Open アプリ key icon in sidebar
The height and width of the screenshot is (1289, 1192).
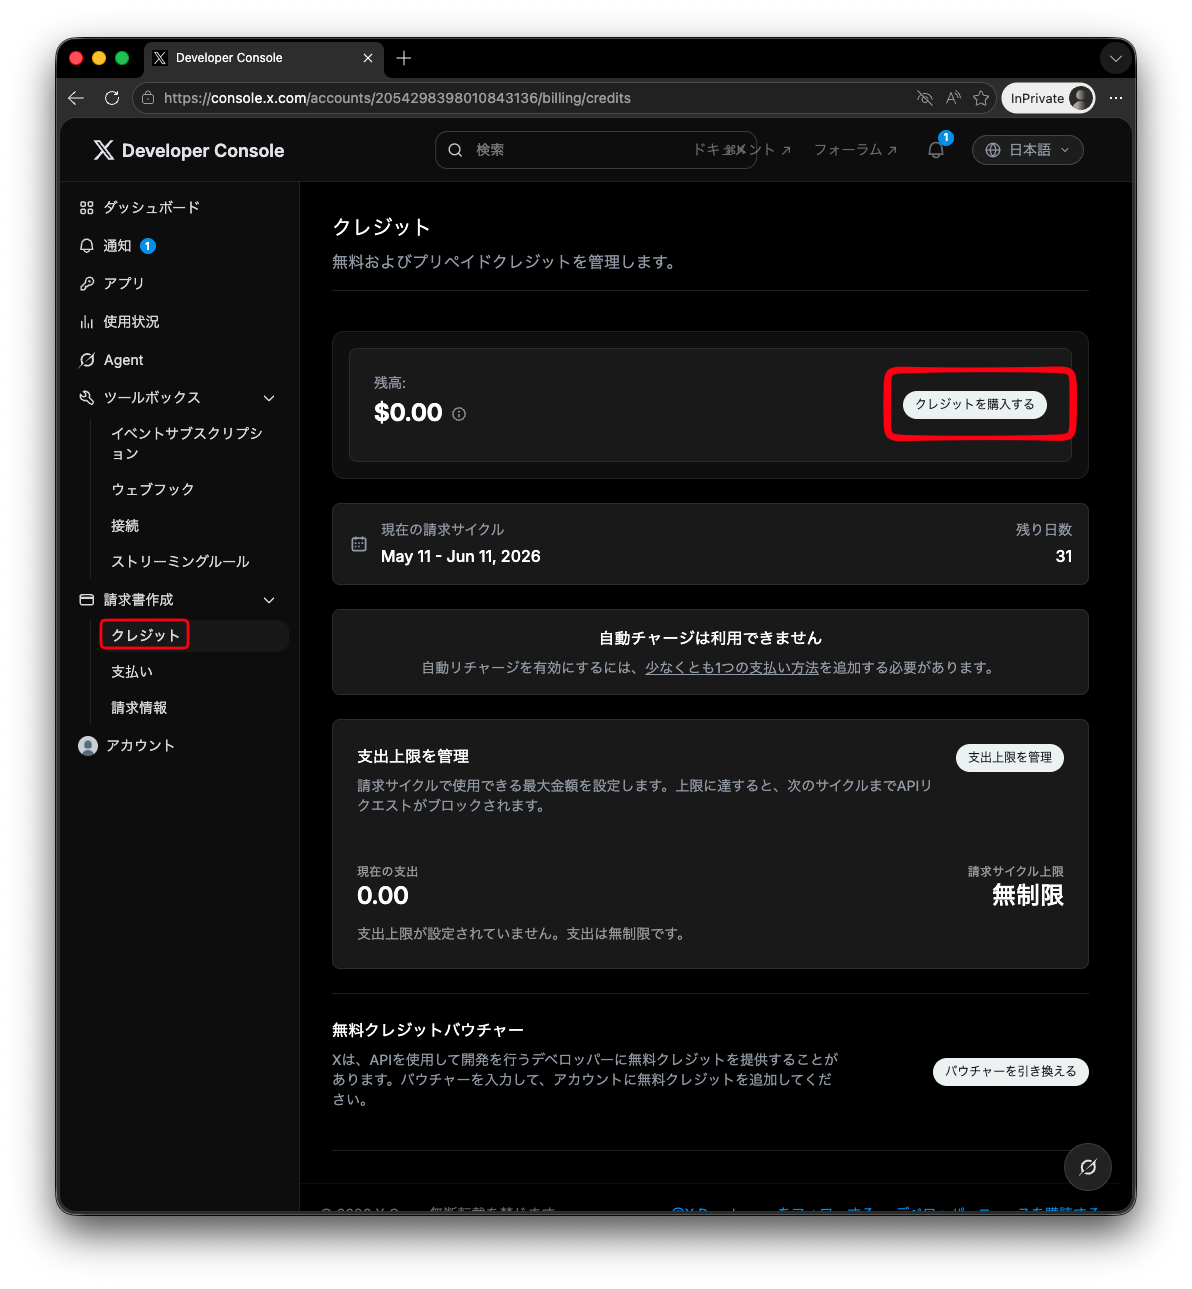pos(87,284)
